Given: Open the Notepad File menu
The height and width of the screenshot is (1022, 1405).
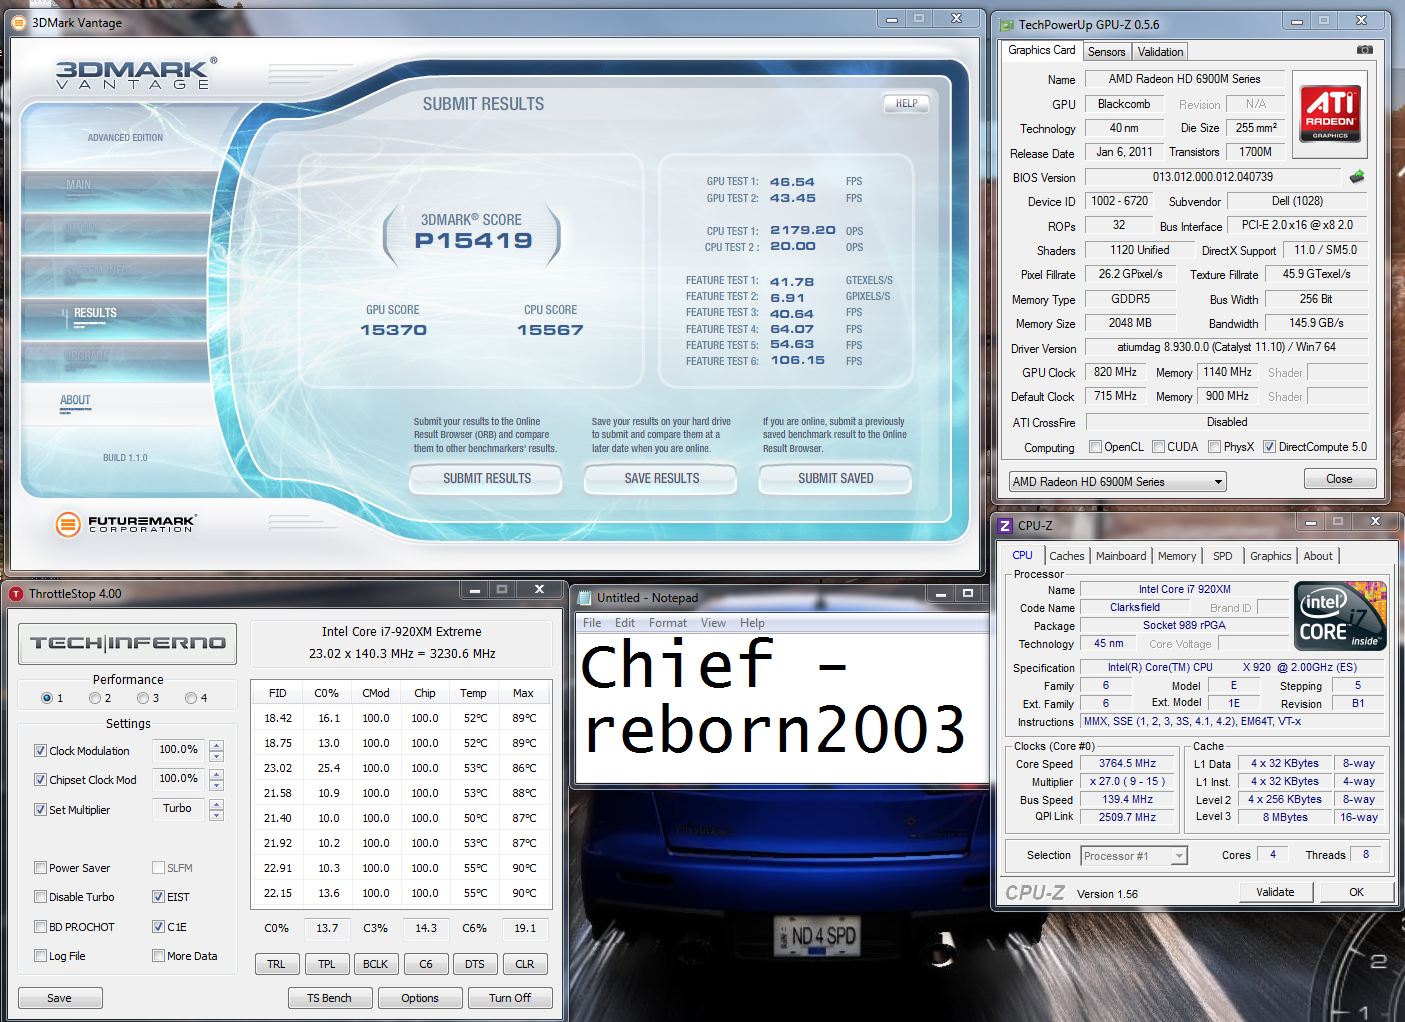Looking at the screenshot, I should click(592, 622).
